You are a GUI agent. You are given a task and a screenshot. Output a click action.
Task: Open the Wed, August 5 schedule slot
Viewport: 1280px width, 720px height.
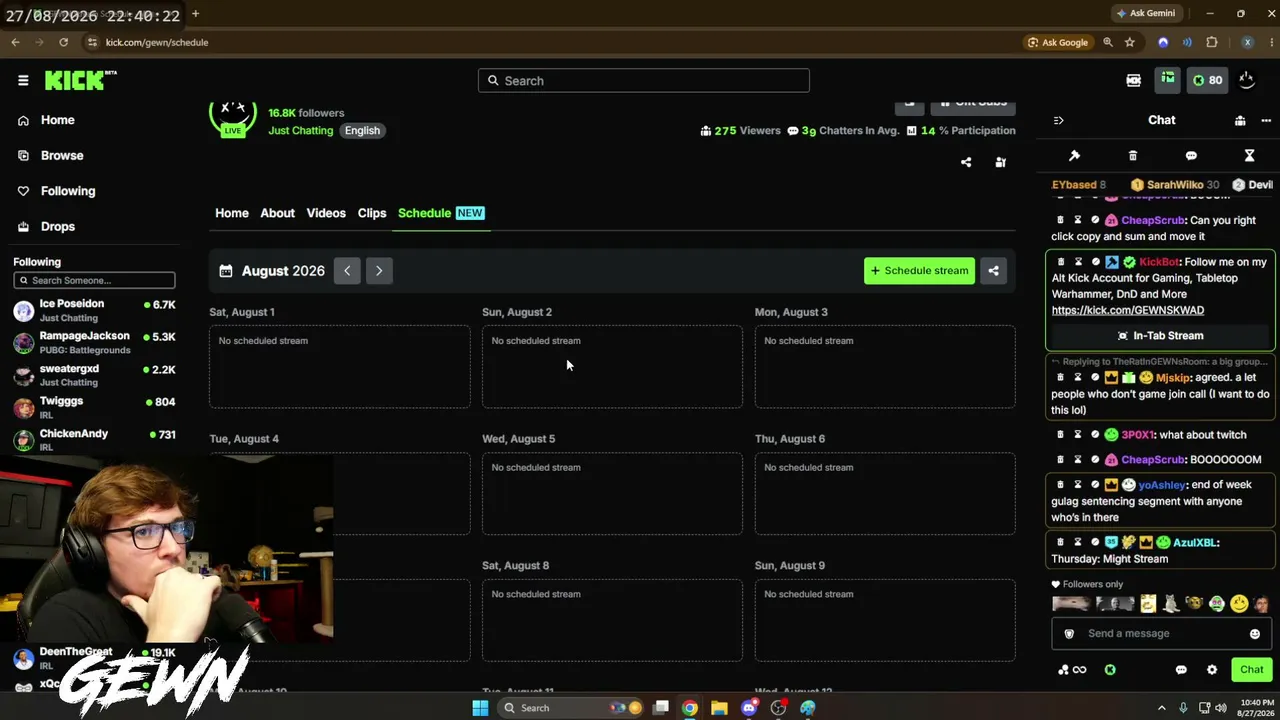pos(612,494)
